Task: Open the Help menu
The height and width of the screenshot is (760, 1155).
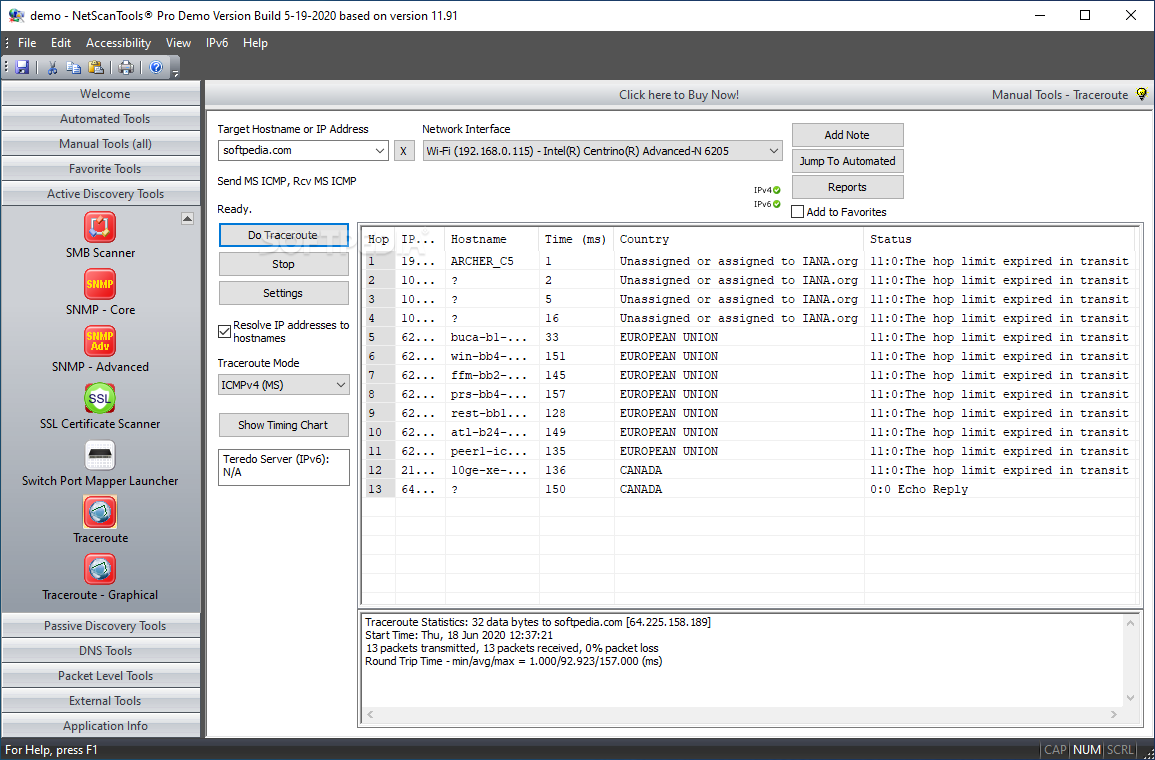Action: point(256,43)
